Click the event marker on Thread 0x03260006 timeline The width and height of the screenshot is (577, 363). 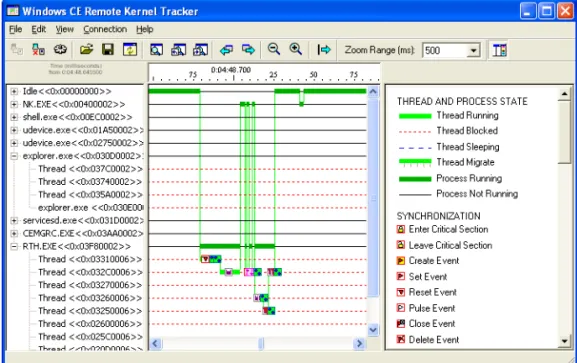tap(261, 298)
